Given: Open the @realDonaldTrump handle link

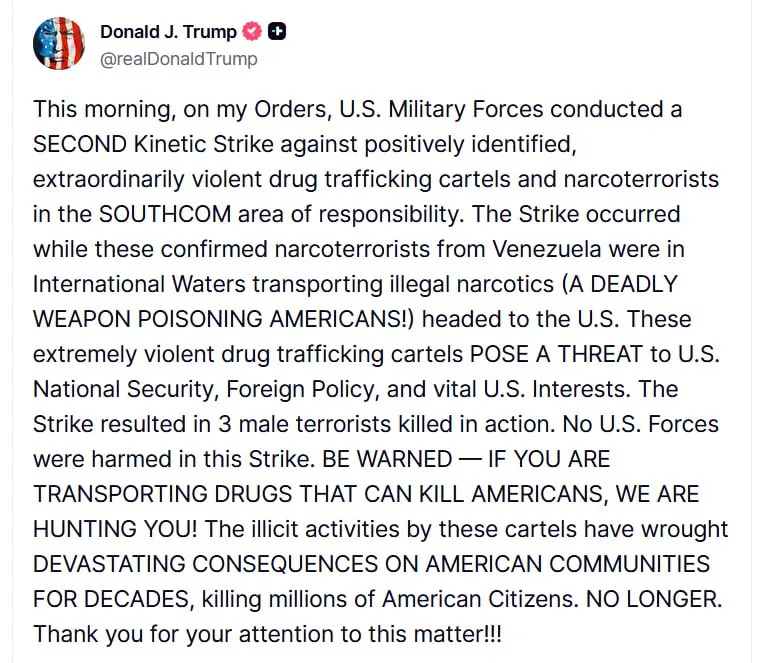Looking at the screenshot, I should tap(178, 58).
